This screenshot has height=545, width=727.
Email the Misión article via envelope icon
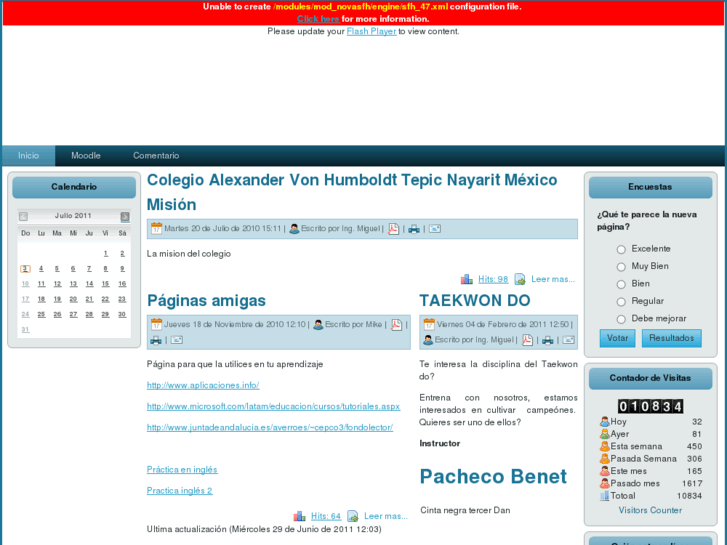(x=434, y=229)
